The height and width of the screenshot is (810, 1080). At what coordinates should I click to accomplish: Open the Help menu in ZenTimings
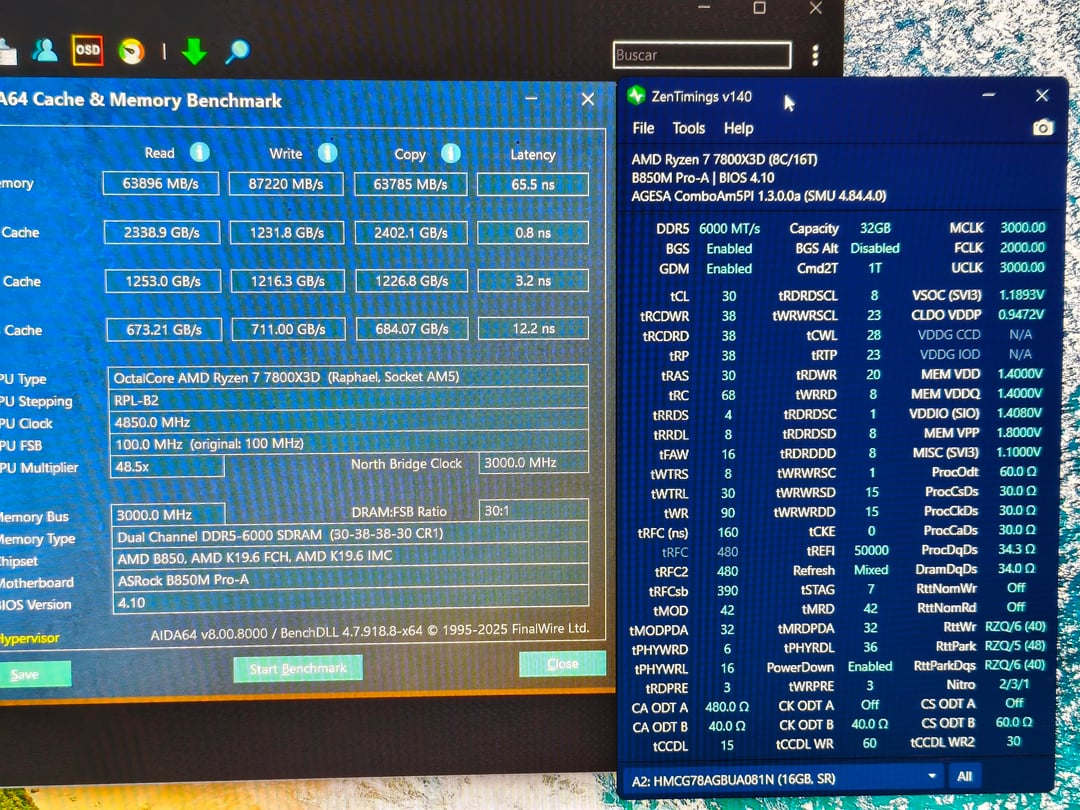point(738,128)
